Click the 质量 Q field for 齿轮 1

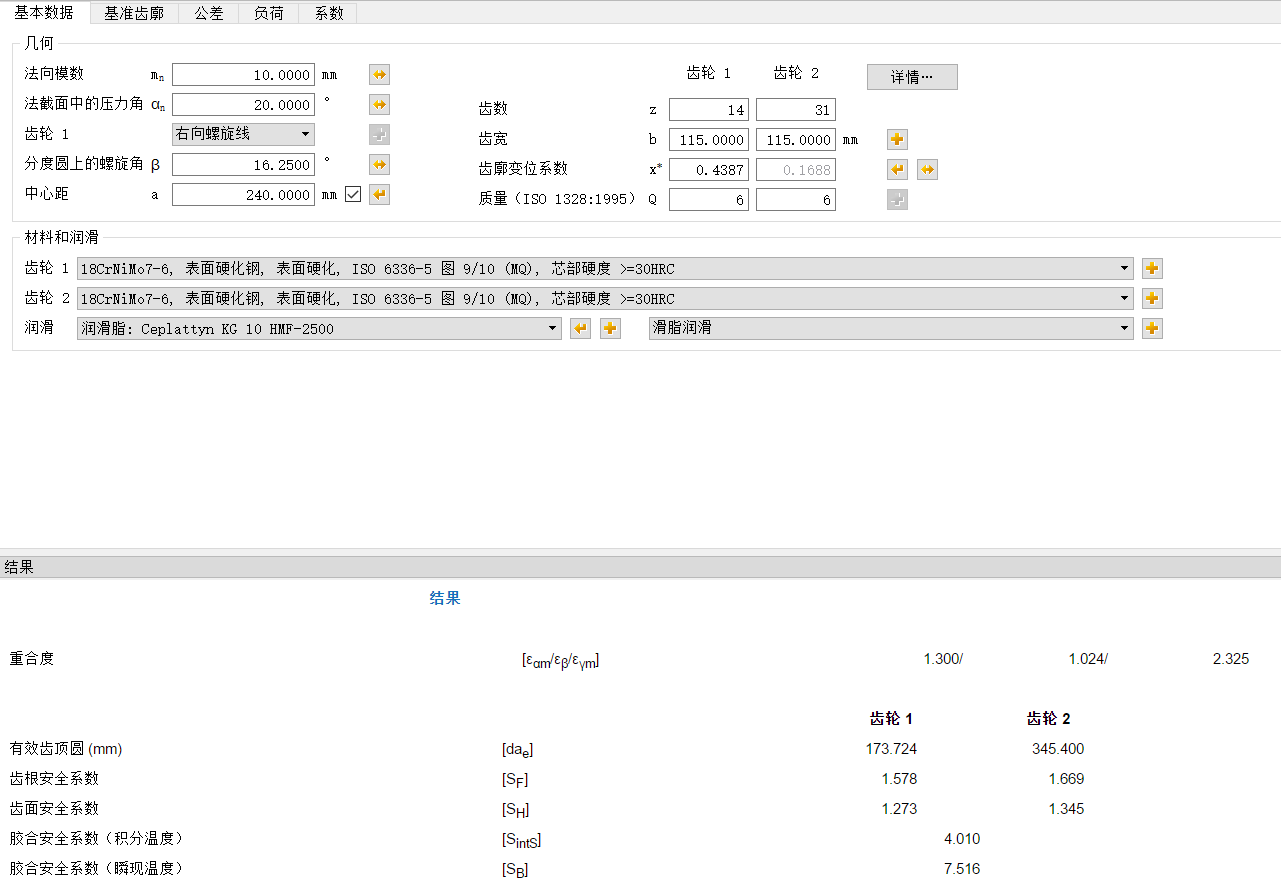[x=709, y=200]
